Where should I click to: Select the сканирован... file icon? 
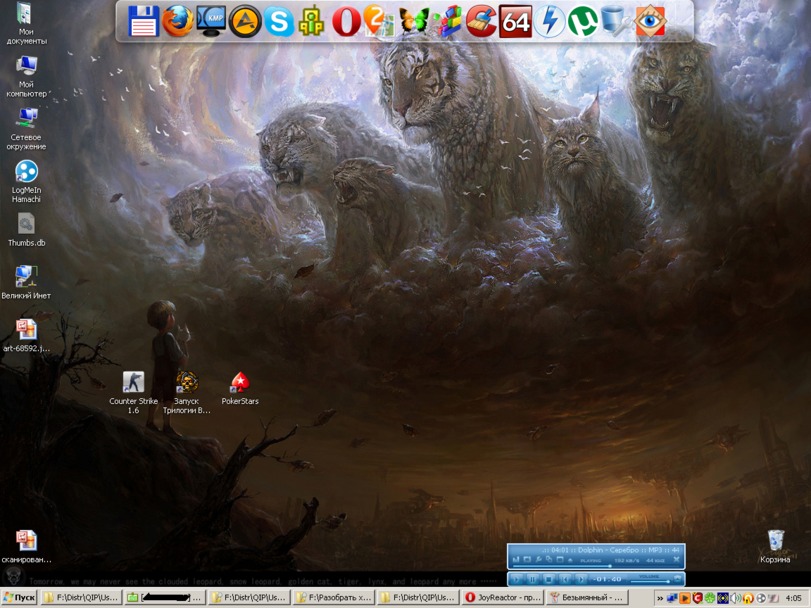click(26, 546)
